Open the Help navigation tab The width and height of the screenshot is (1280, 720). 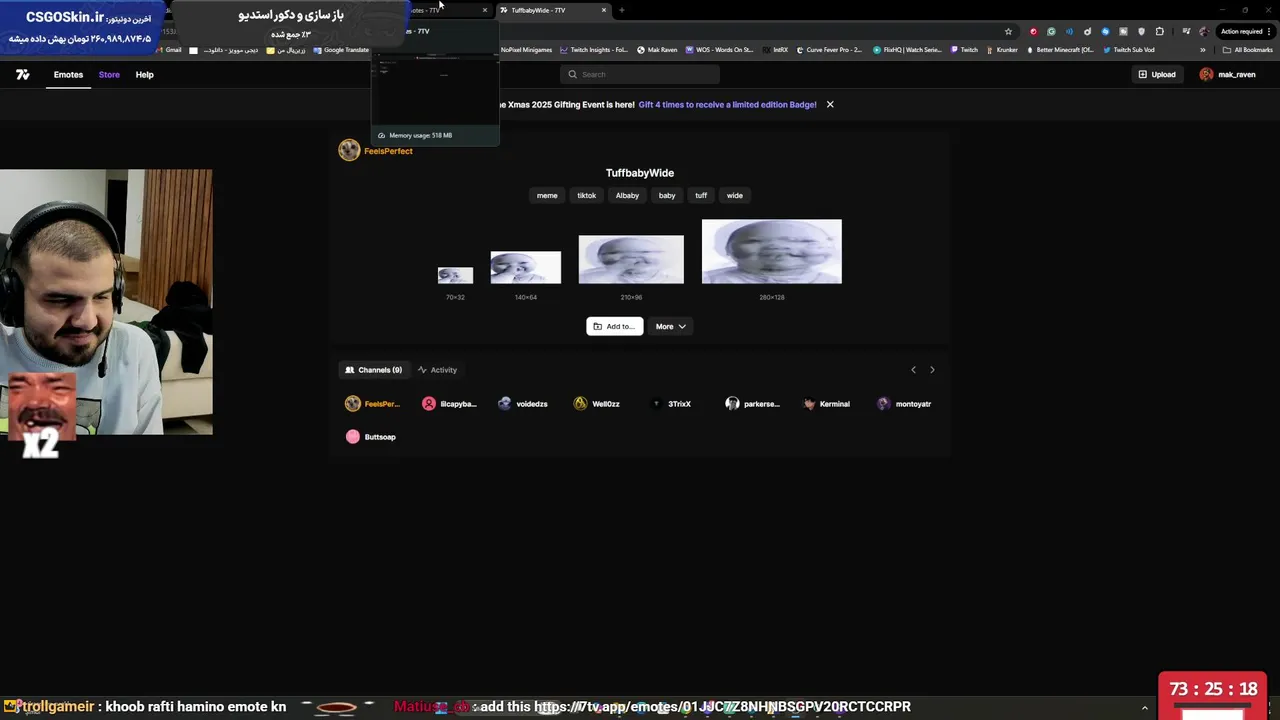point(145,75)
